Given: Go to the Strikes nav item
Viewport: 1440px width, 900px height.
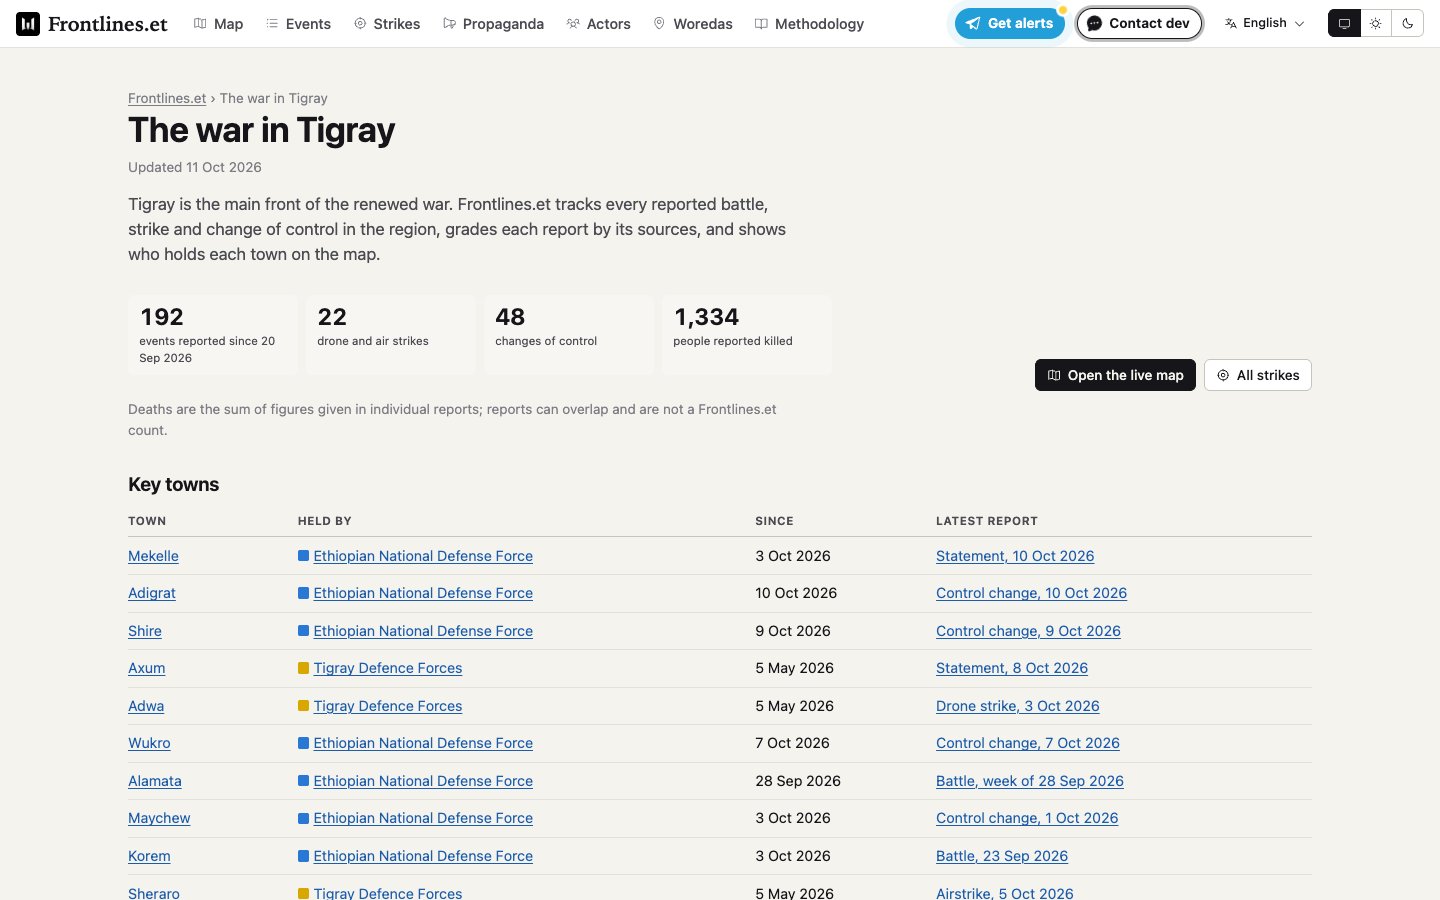Looking at the screenshot, I should coord(387,24).
